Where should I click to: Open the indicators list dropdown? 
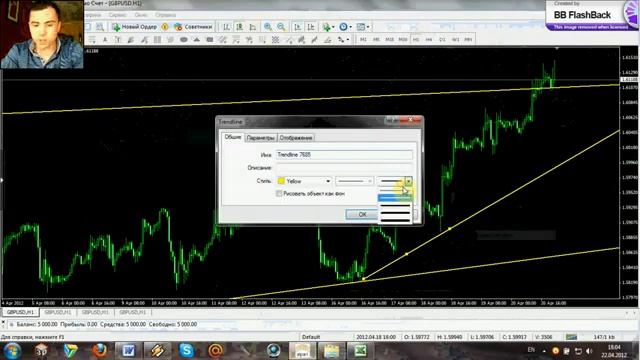328,27
